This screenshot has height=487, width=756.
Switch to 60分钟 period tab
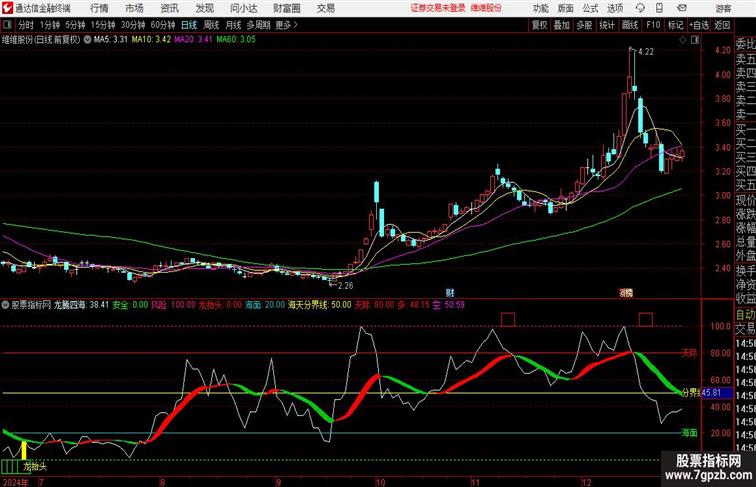pos(162,25)
